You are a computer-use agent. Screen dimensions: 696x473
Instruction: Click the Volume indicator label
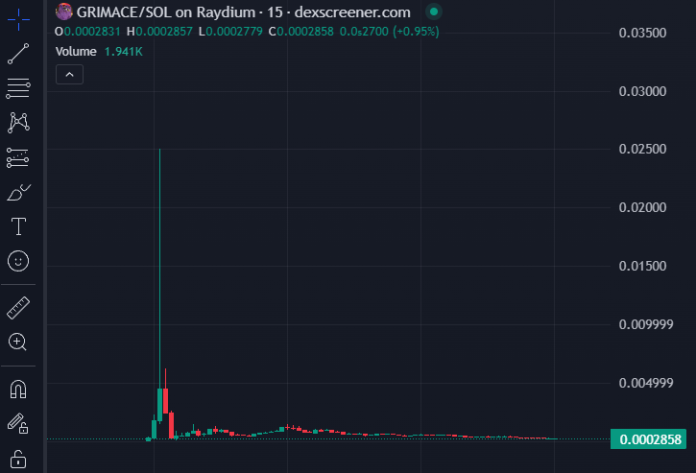point(76,51)
